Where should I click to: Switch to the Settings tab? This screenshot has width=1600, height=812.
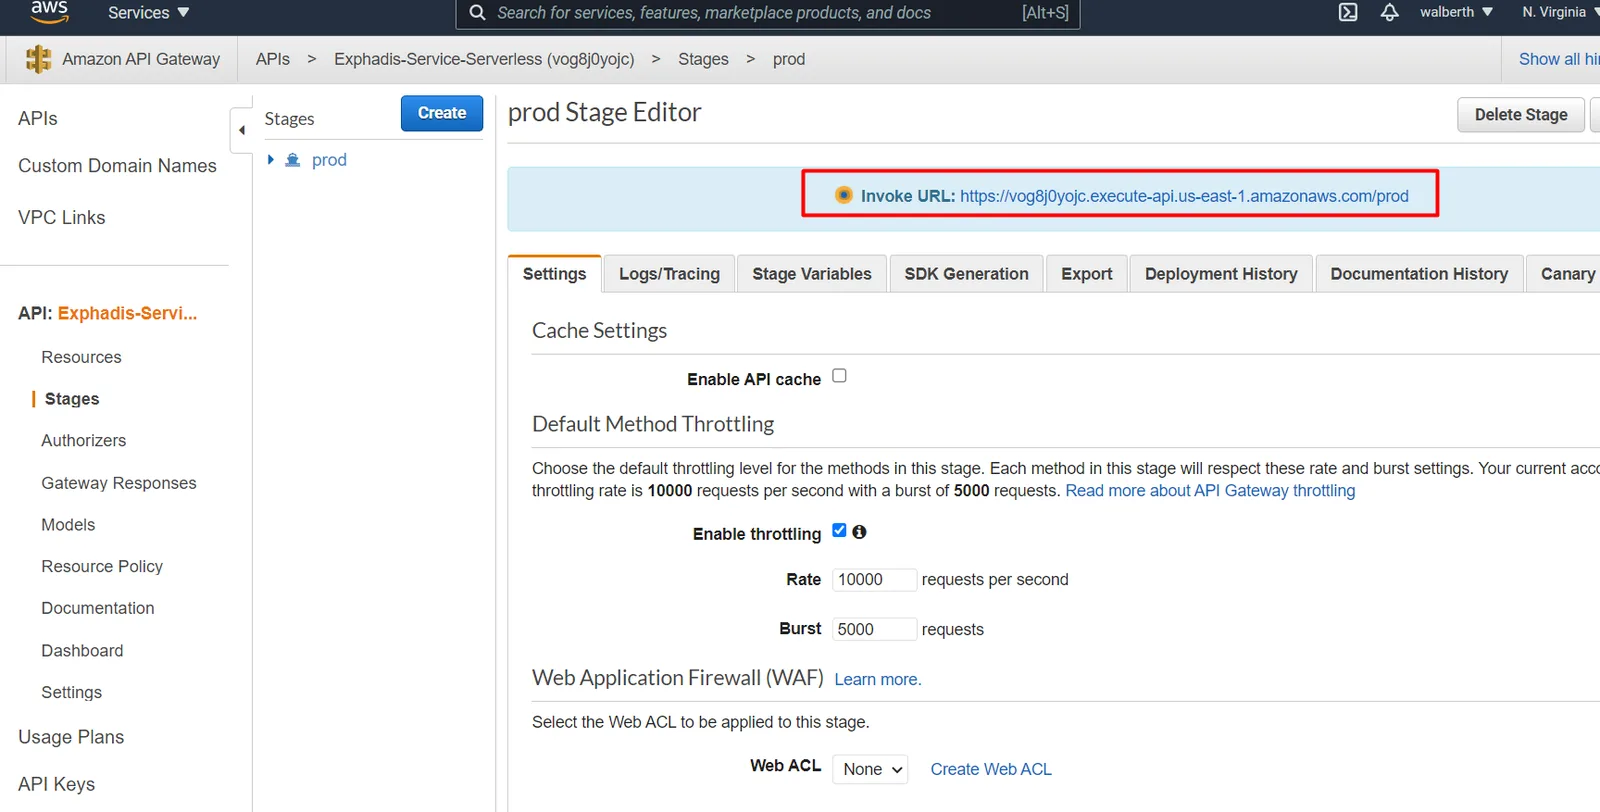(554, 274)
